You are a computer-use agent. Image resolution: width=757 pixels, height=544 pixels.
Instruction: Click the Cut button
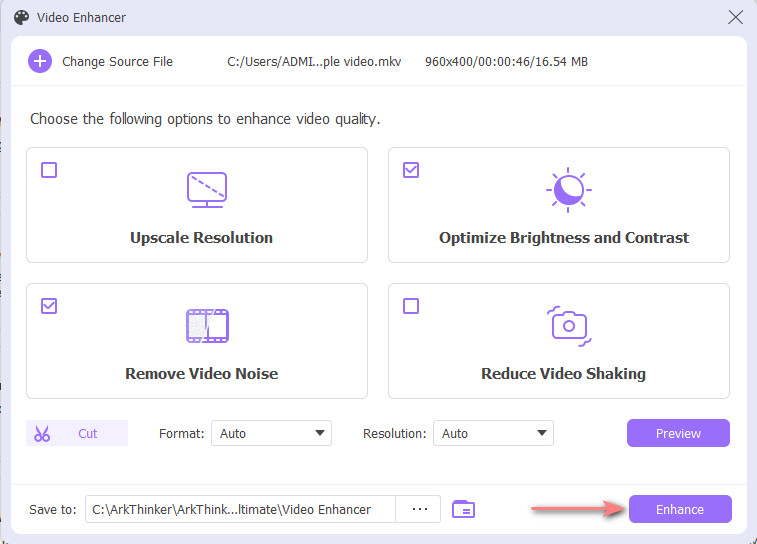coord(77,433)
